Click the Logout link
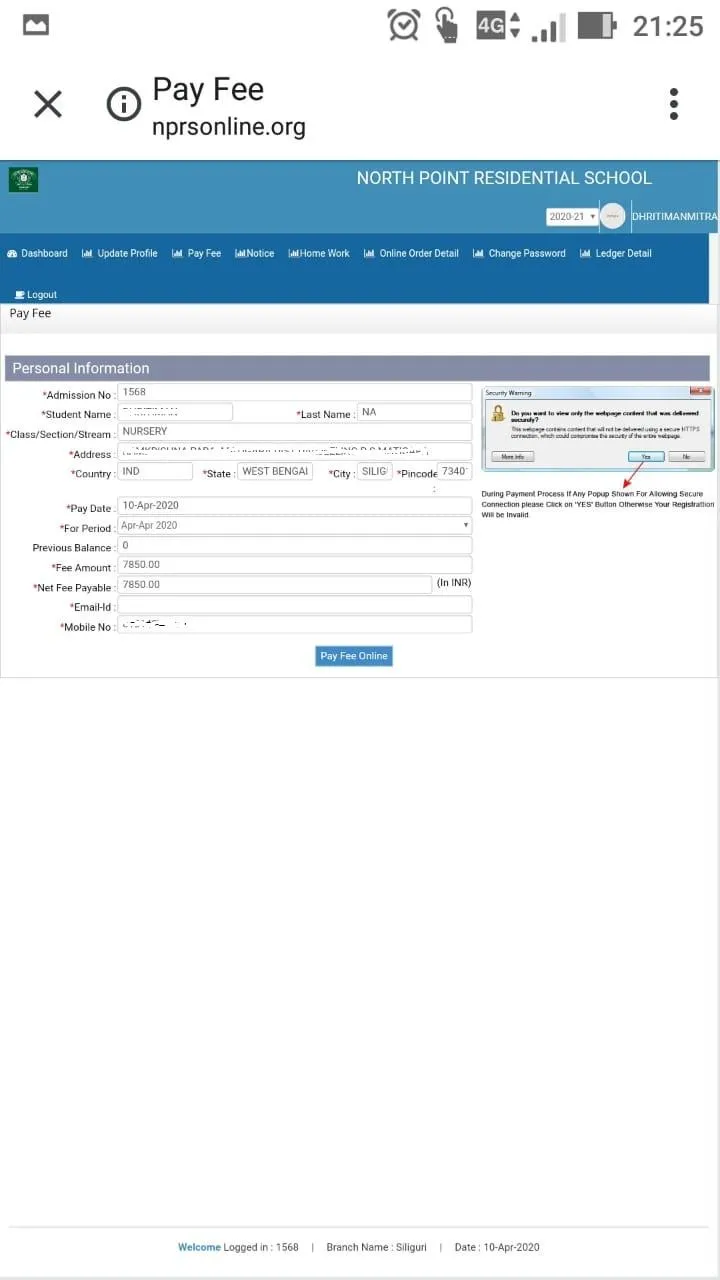 coord(36,295)
